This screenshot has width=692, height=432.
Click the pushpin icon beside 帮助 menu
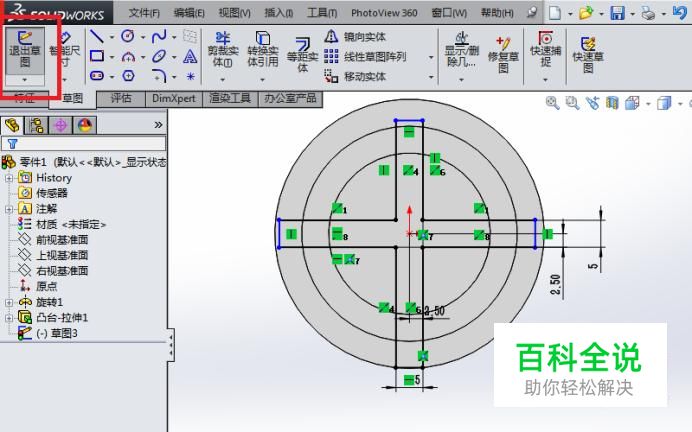(x=532, y=12)
